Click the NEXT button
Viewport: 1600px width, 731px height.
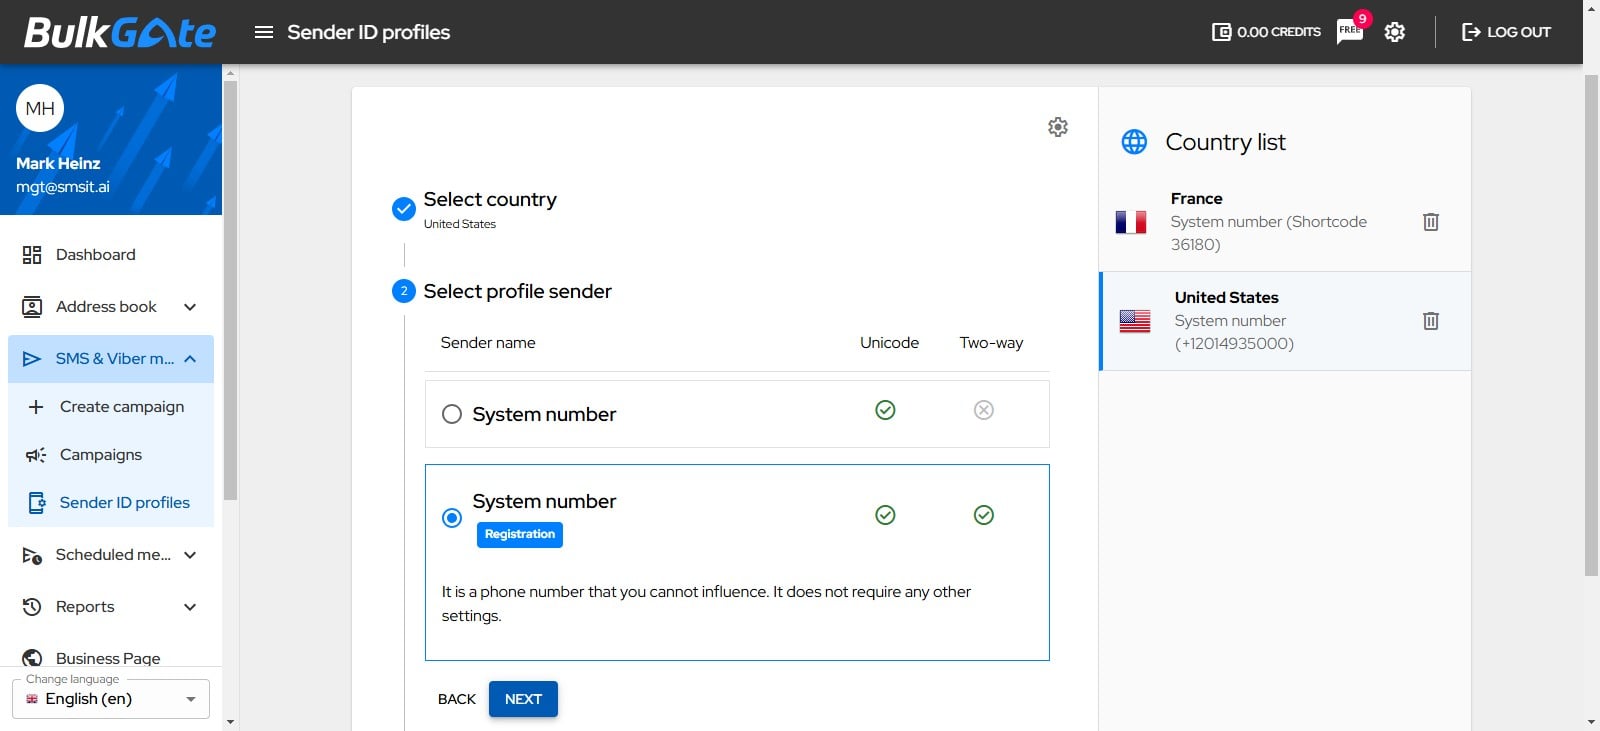click(x=523, y=699)
